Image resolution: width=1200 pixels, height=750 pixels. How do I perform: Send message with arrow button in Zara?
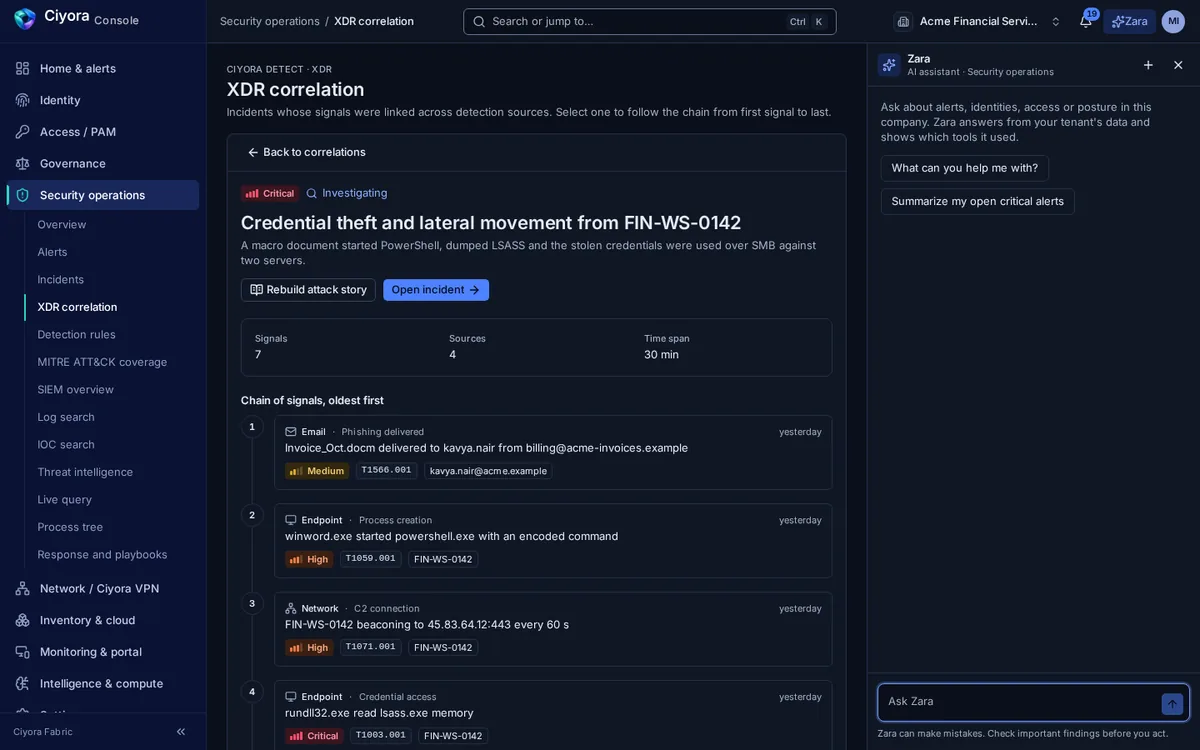point(1173,704)
